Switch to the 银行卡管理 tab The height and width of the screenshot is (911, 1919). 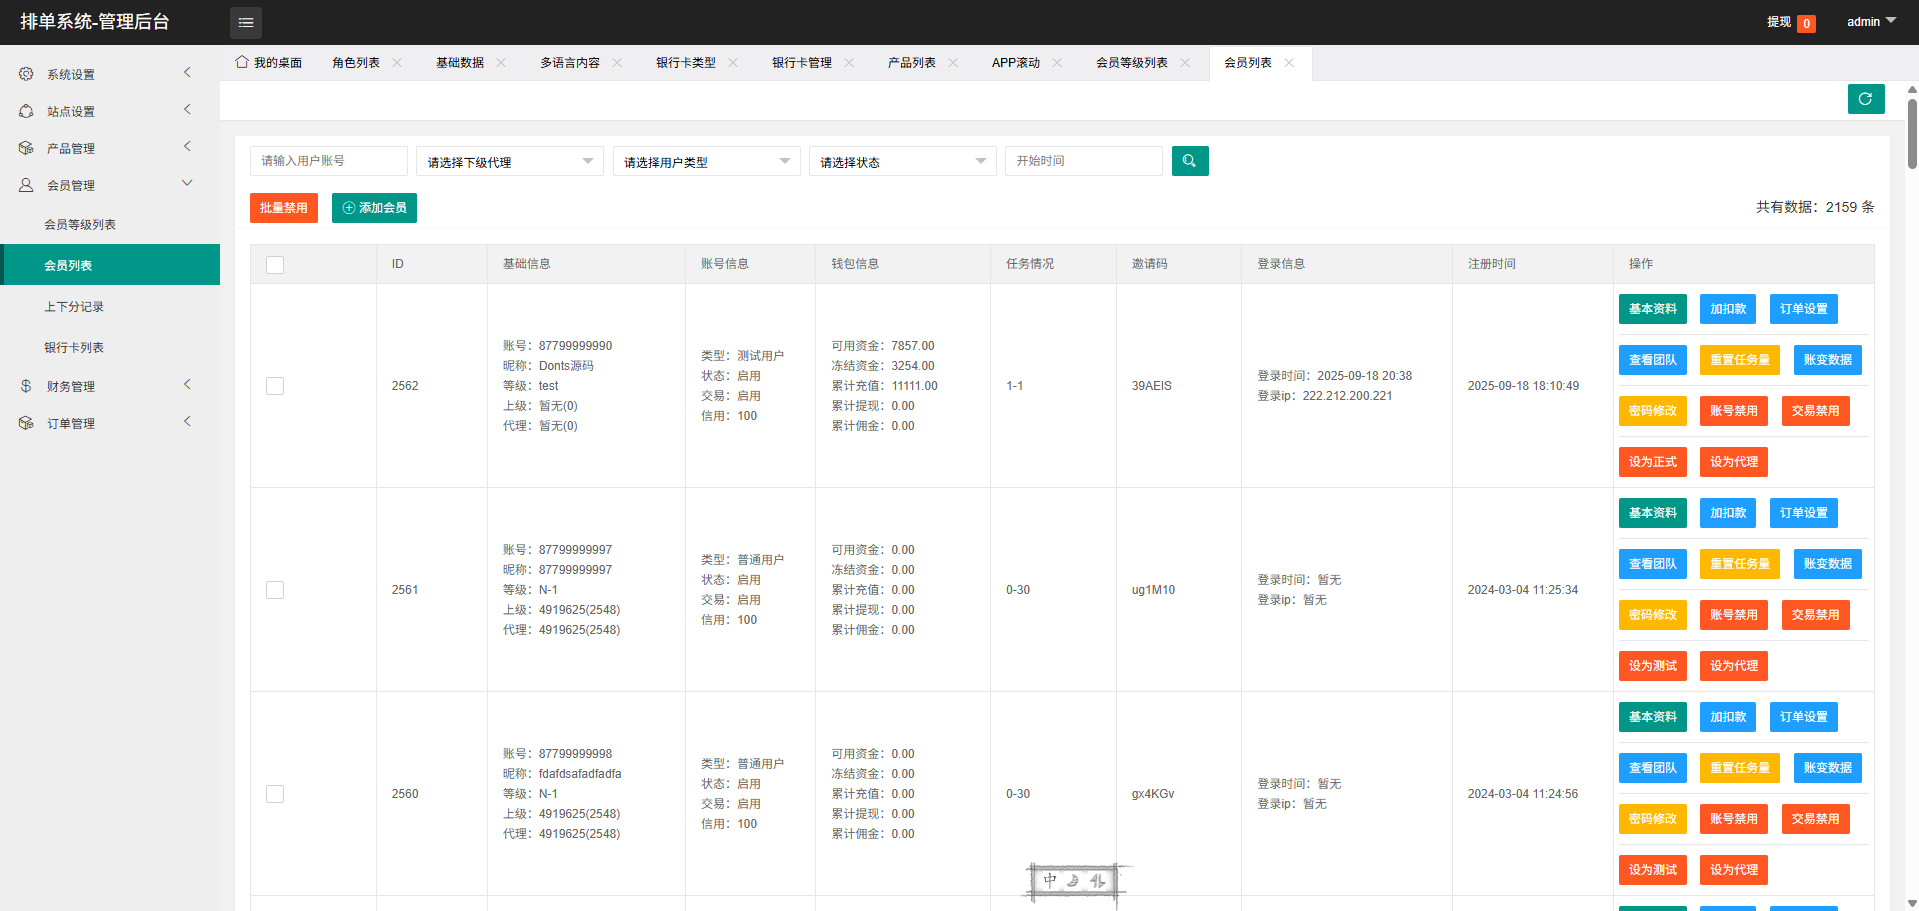801,63
